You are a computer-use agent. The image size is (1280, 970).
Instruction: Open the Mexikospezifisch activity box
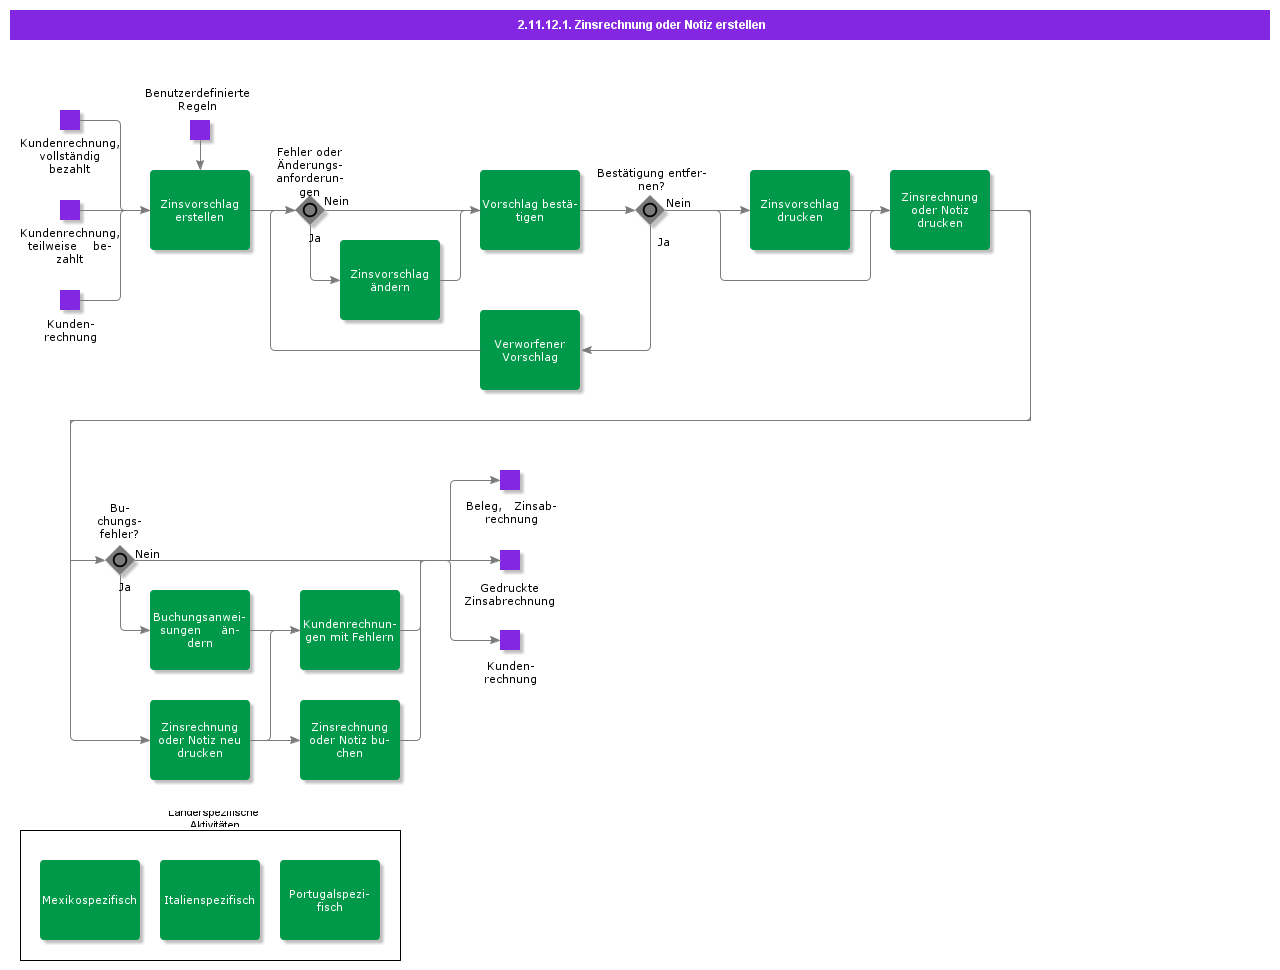tap(90, 900)
